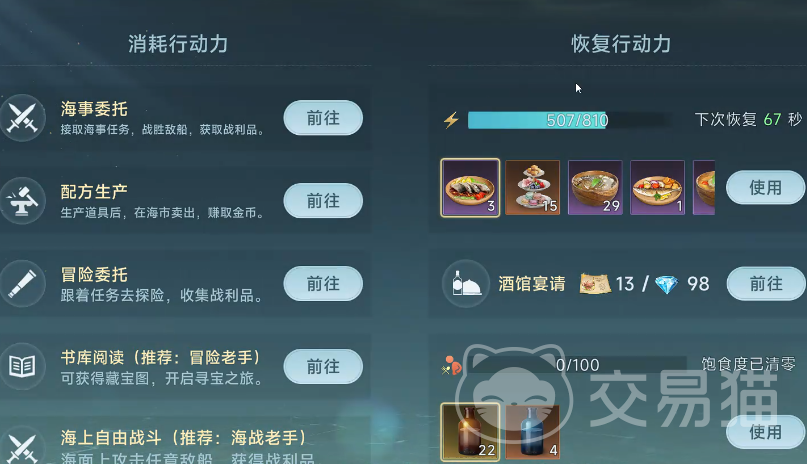The image size is (807, 464).
Task: Click the tavern banquet bottle icon
Action: coord(466,283)
